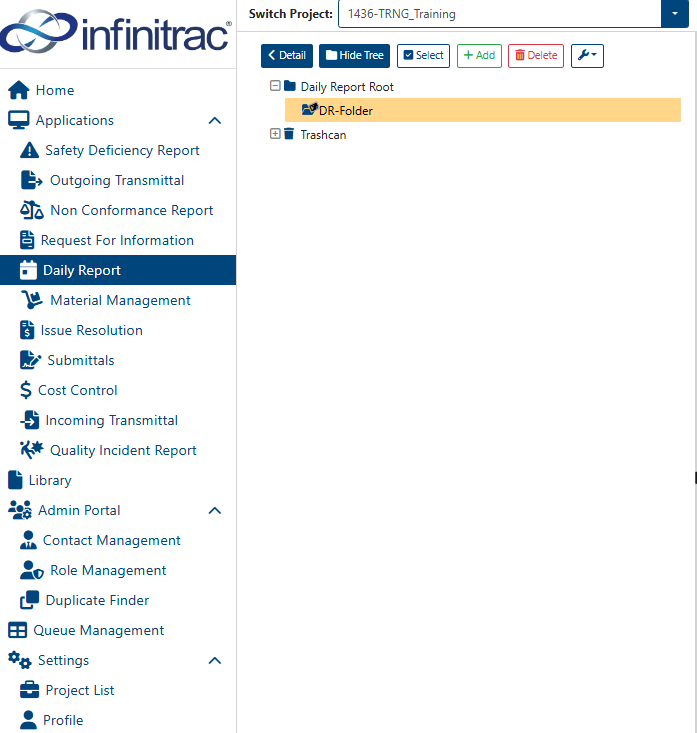Open Safety Deficiency Report application
697x733 pixels.
122,150
